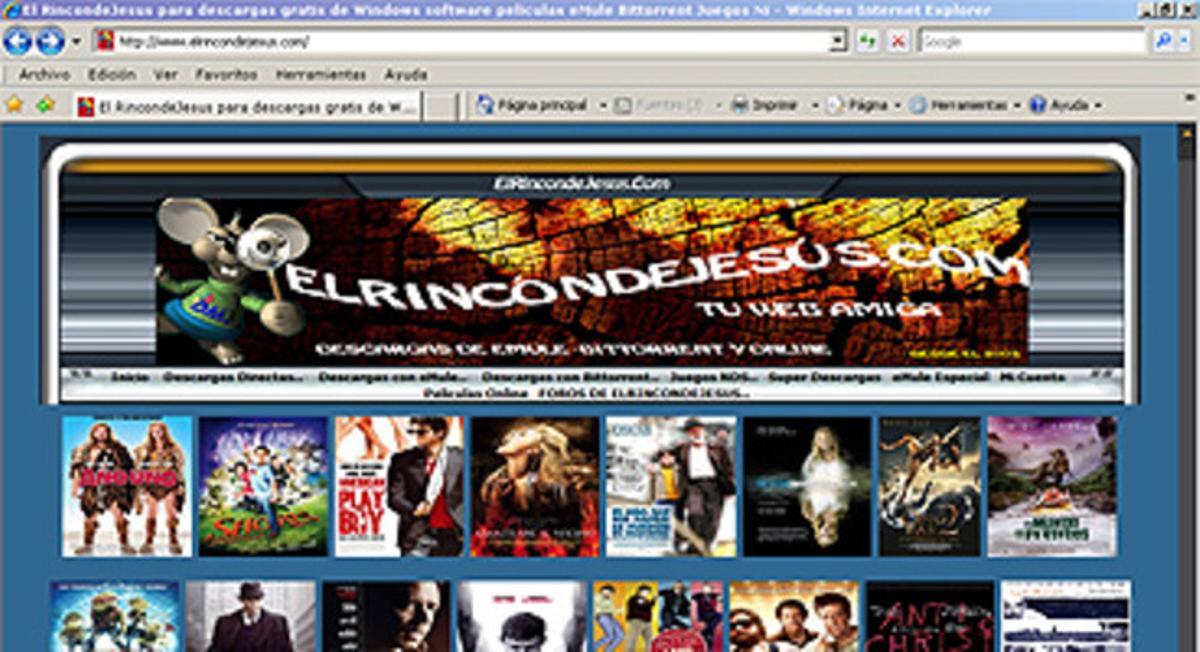
Task: Open the search provider dropdown arrow
Action: click(1184, 42)
